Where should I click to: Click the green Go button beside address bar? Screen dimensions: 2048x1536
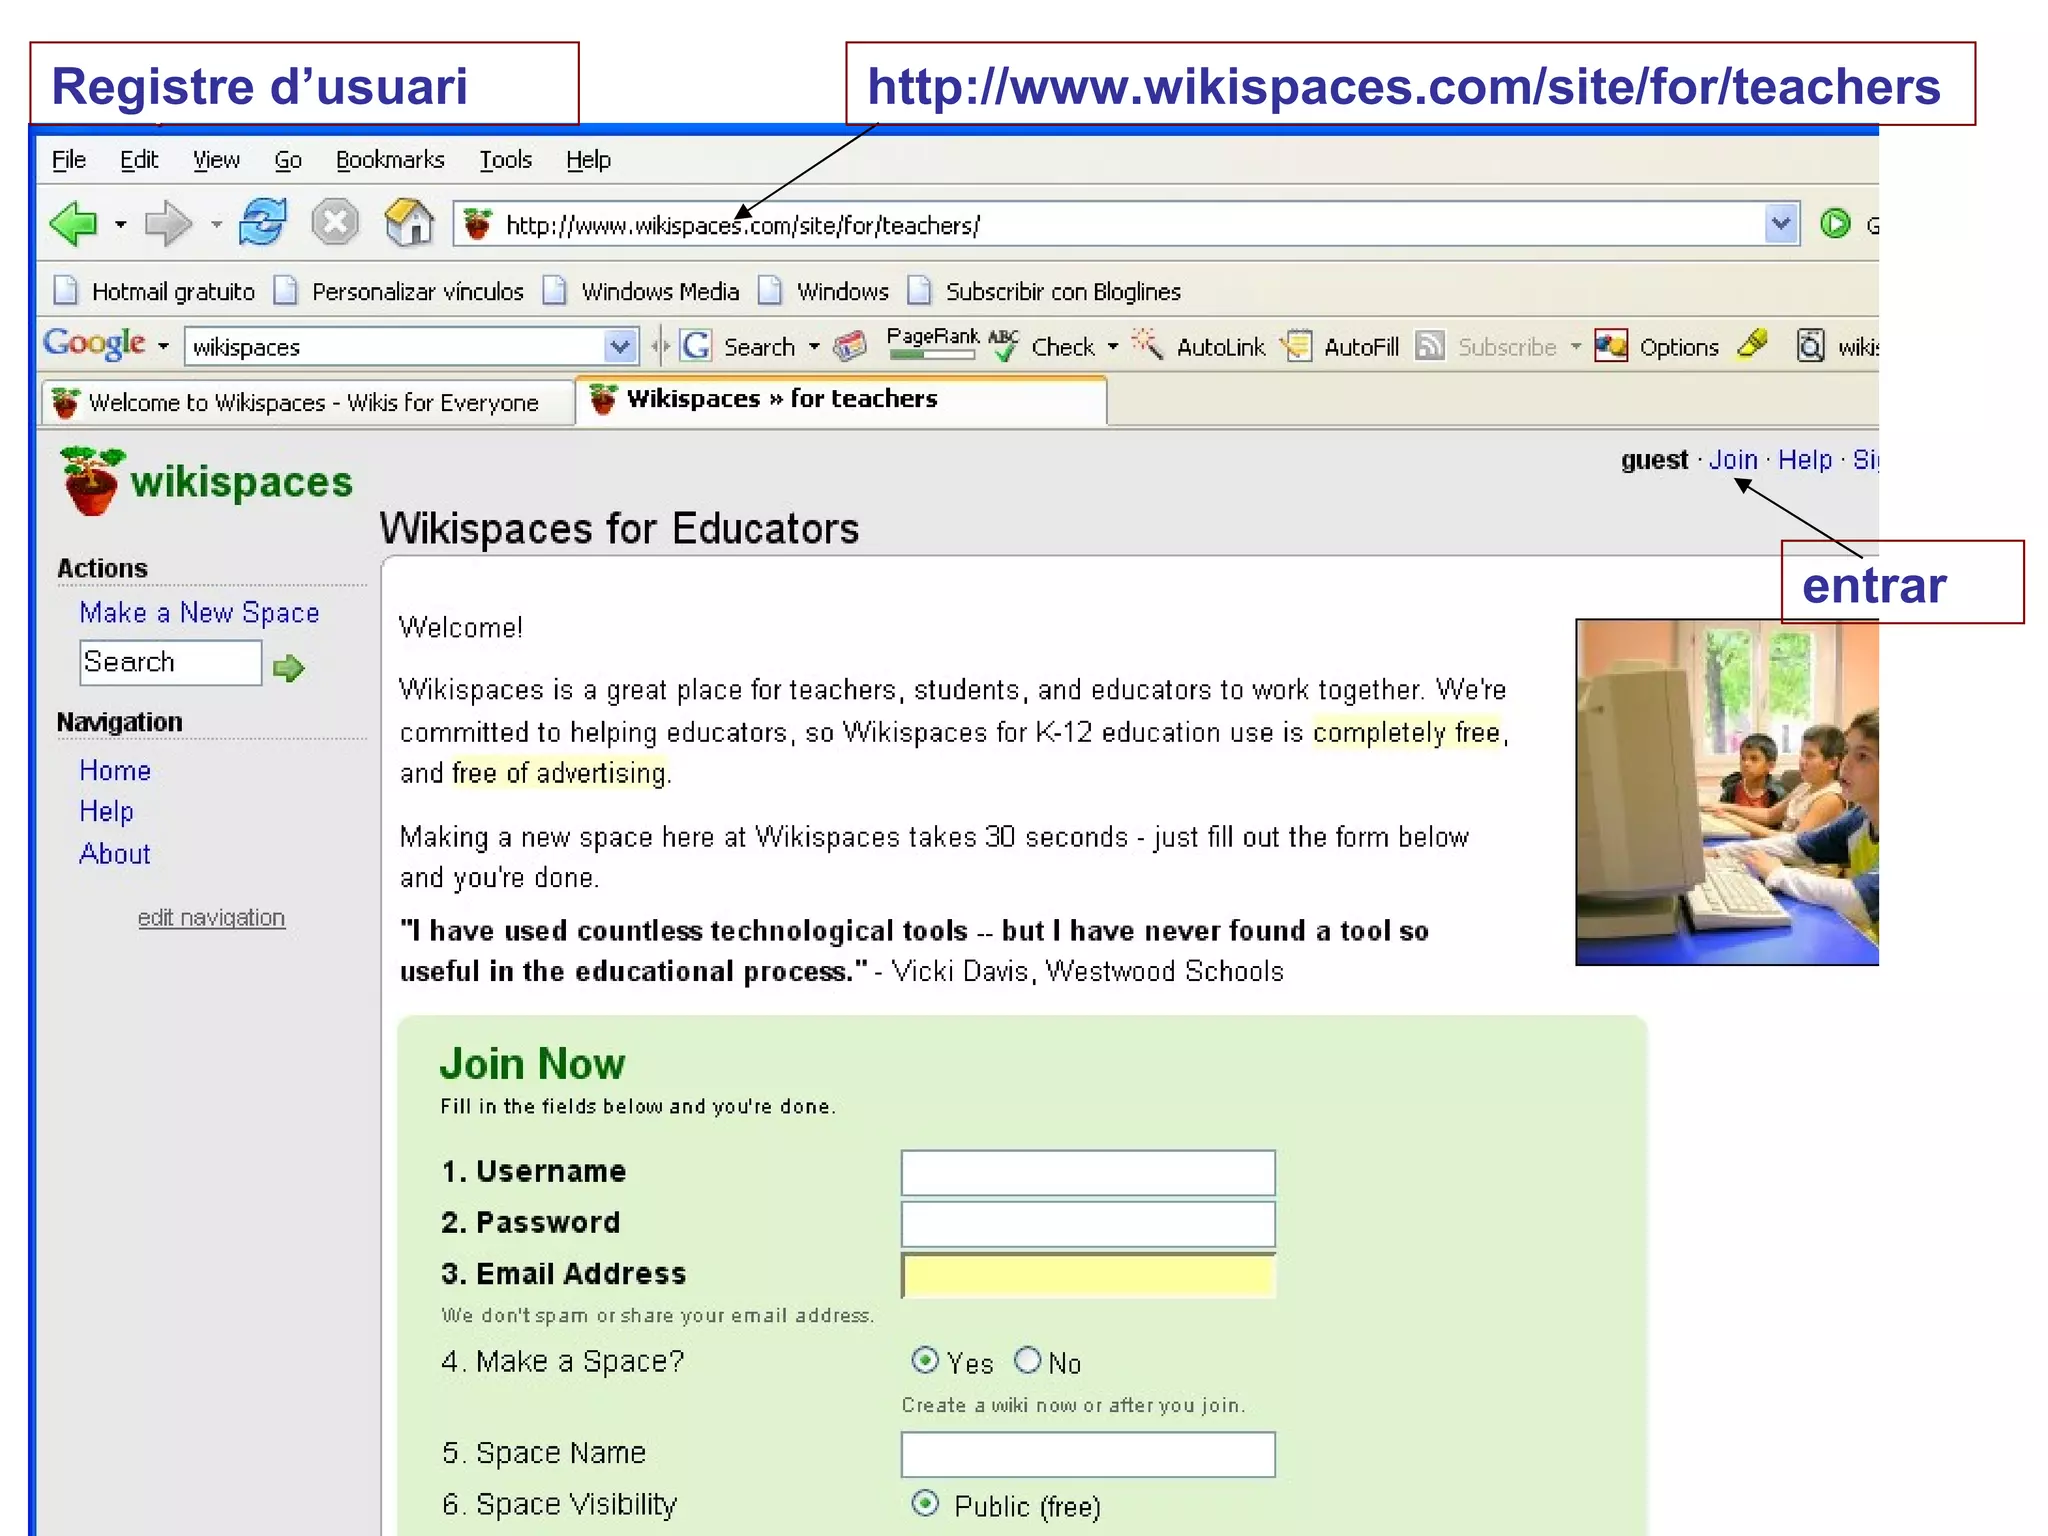[1835, 224]
